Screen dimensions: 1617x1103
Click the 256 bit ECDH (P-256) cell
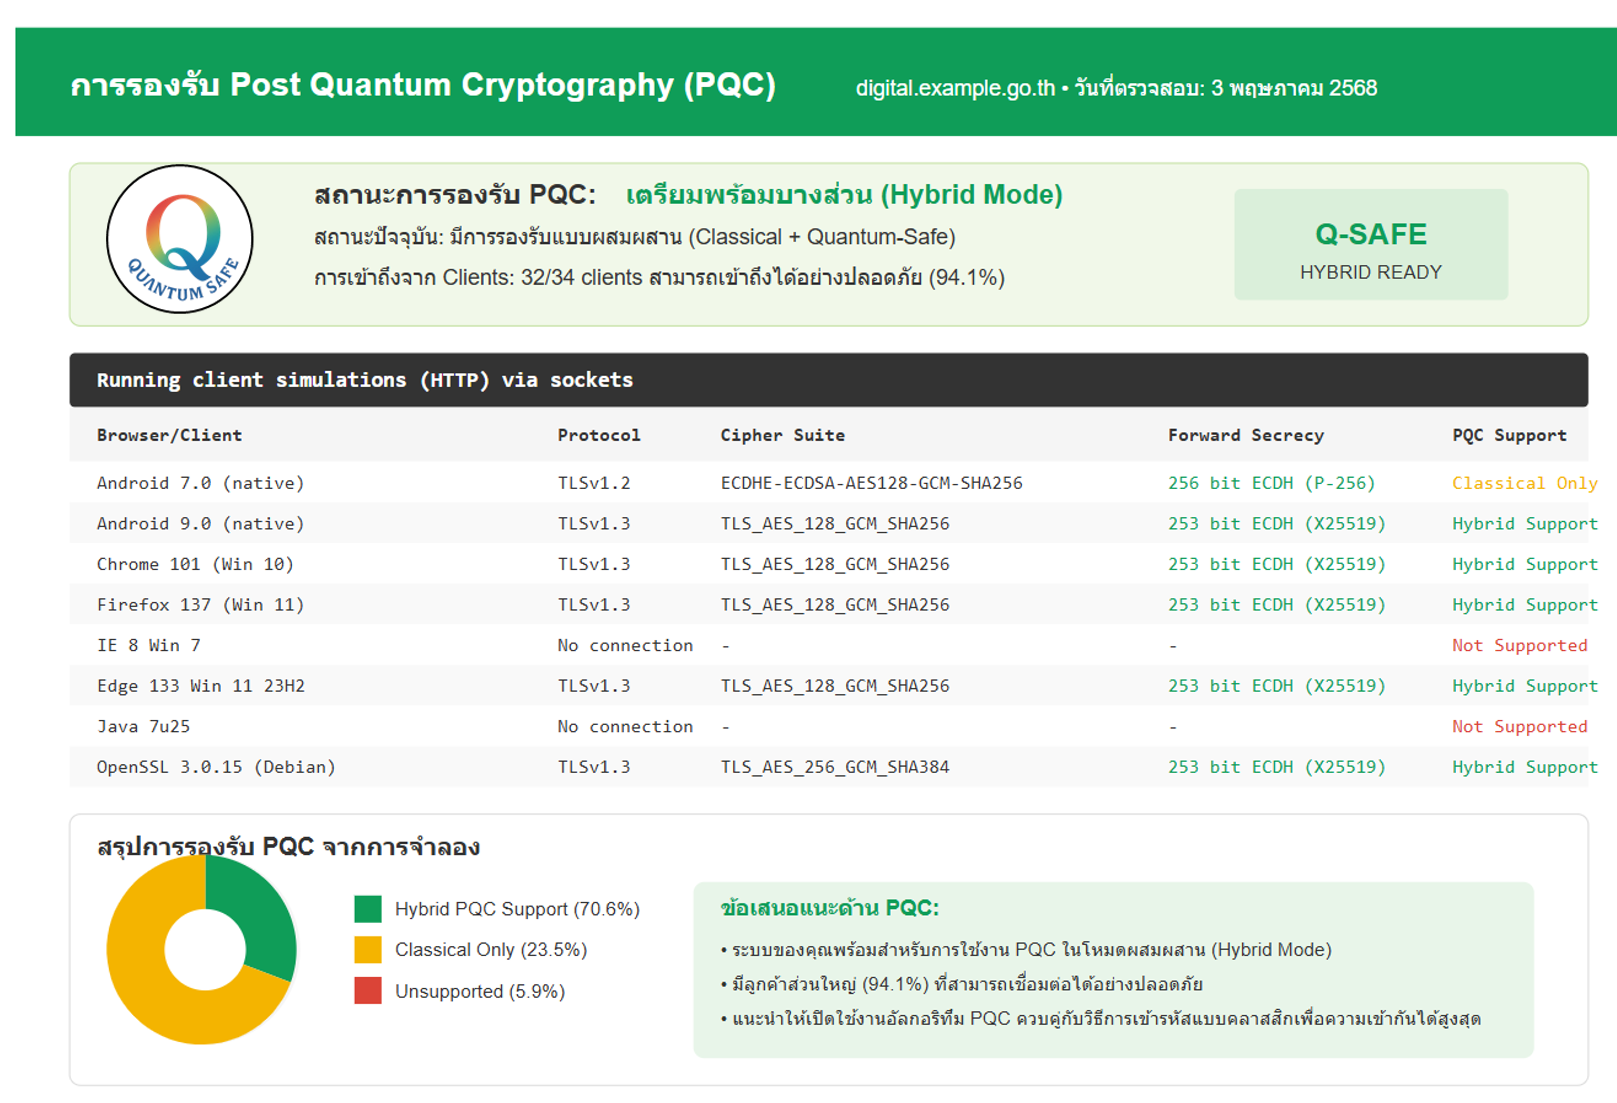pyautogui.click(x=1271, y=483)
